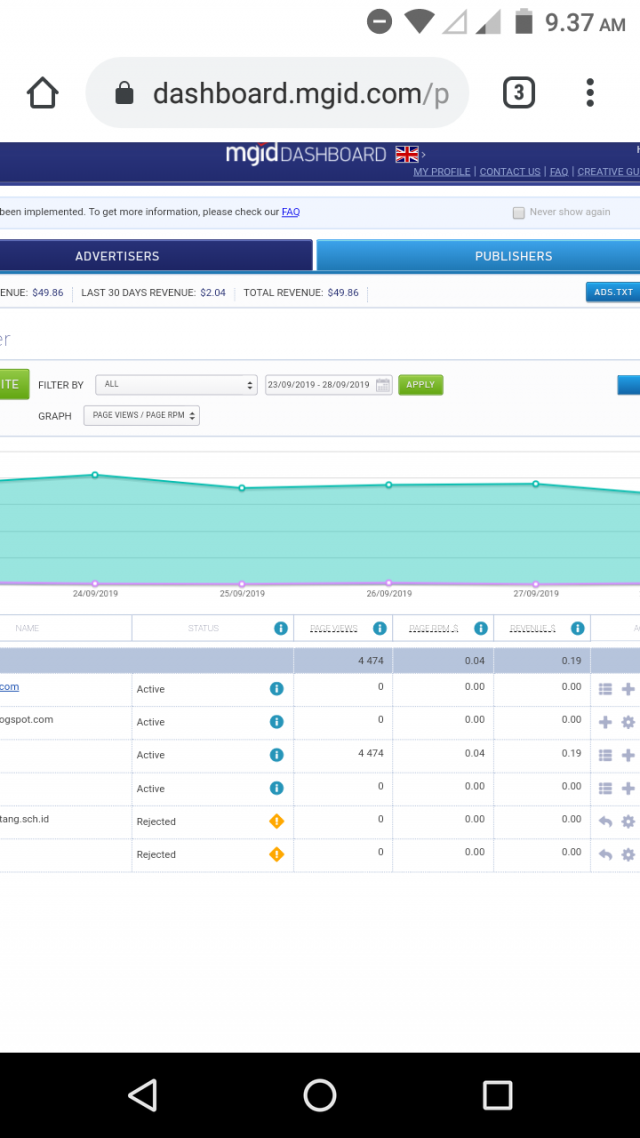Click the info icon beside PAGE VIEWS header

click(380, 629)
